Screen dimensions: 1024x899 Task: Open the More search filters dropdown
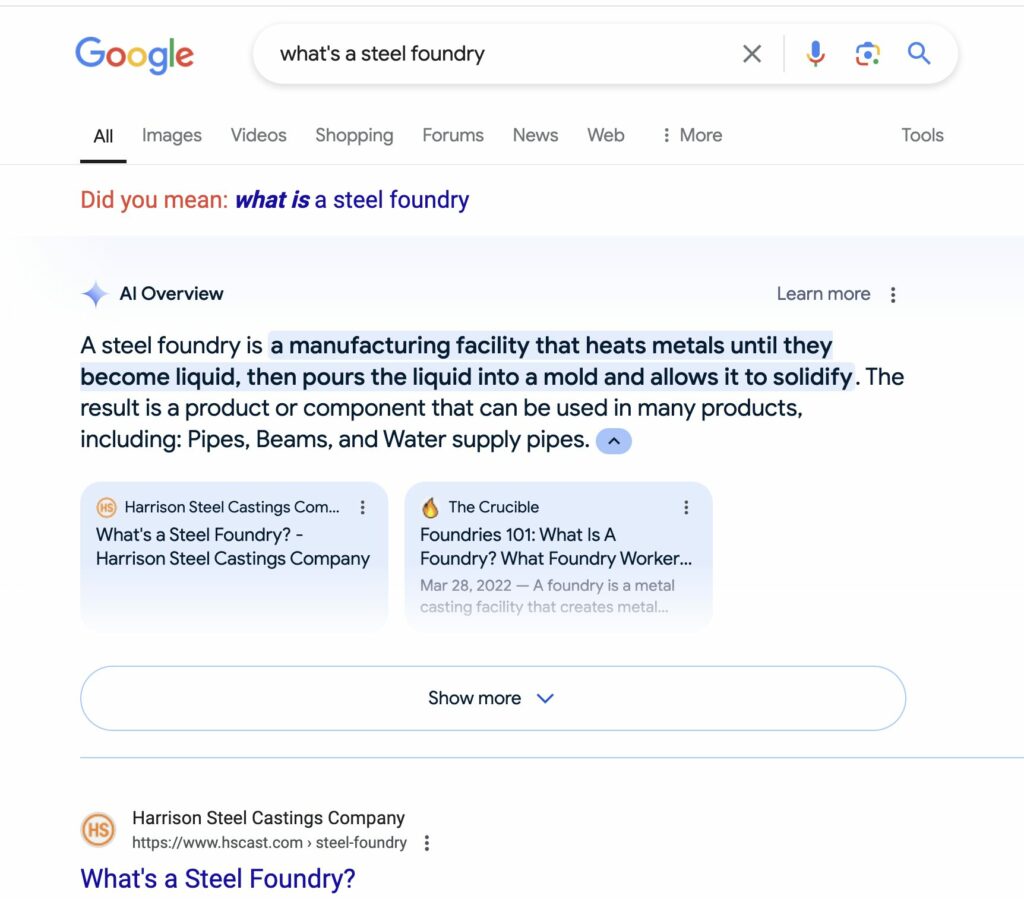(691, 135)
